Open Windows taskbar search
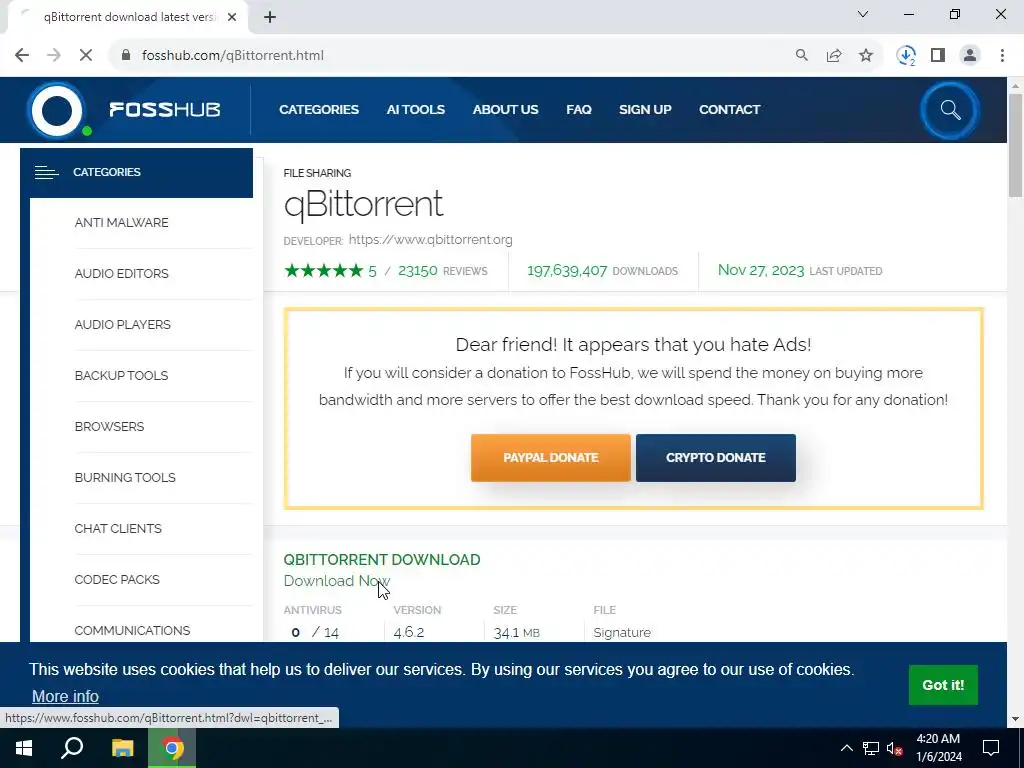Screen dimensions: 1024x768 click(x=72, y=748)
